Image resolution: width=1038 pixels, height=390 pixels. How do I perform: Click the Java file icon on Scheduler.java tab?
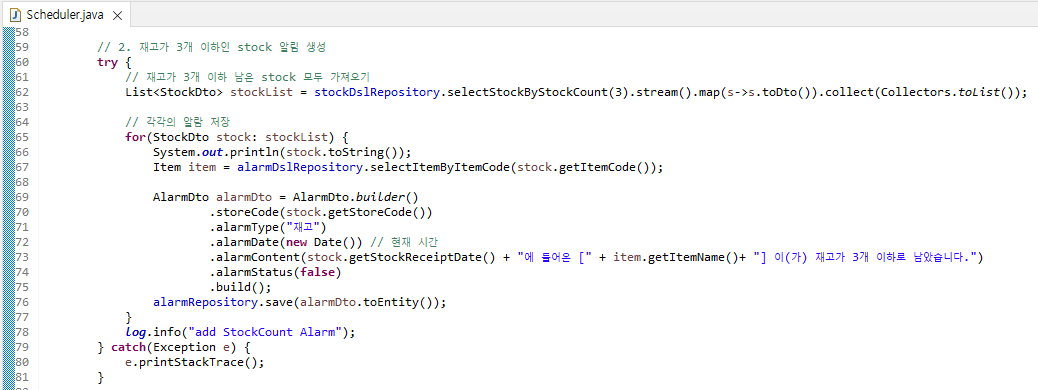[16, 15]
